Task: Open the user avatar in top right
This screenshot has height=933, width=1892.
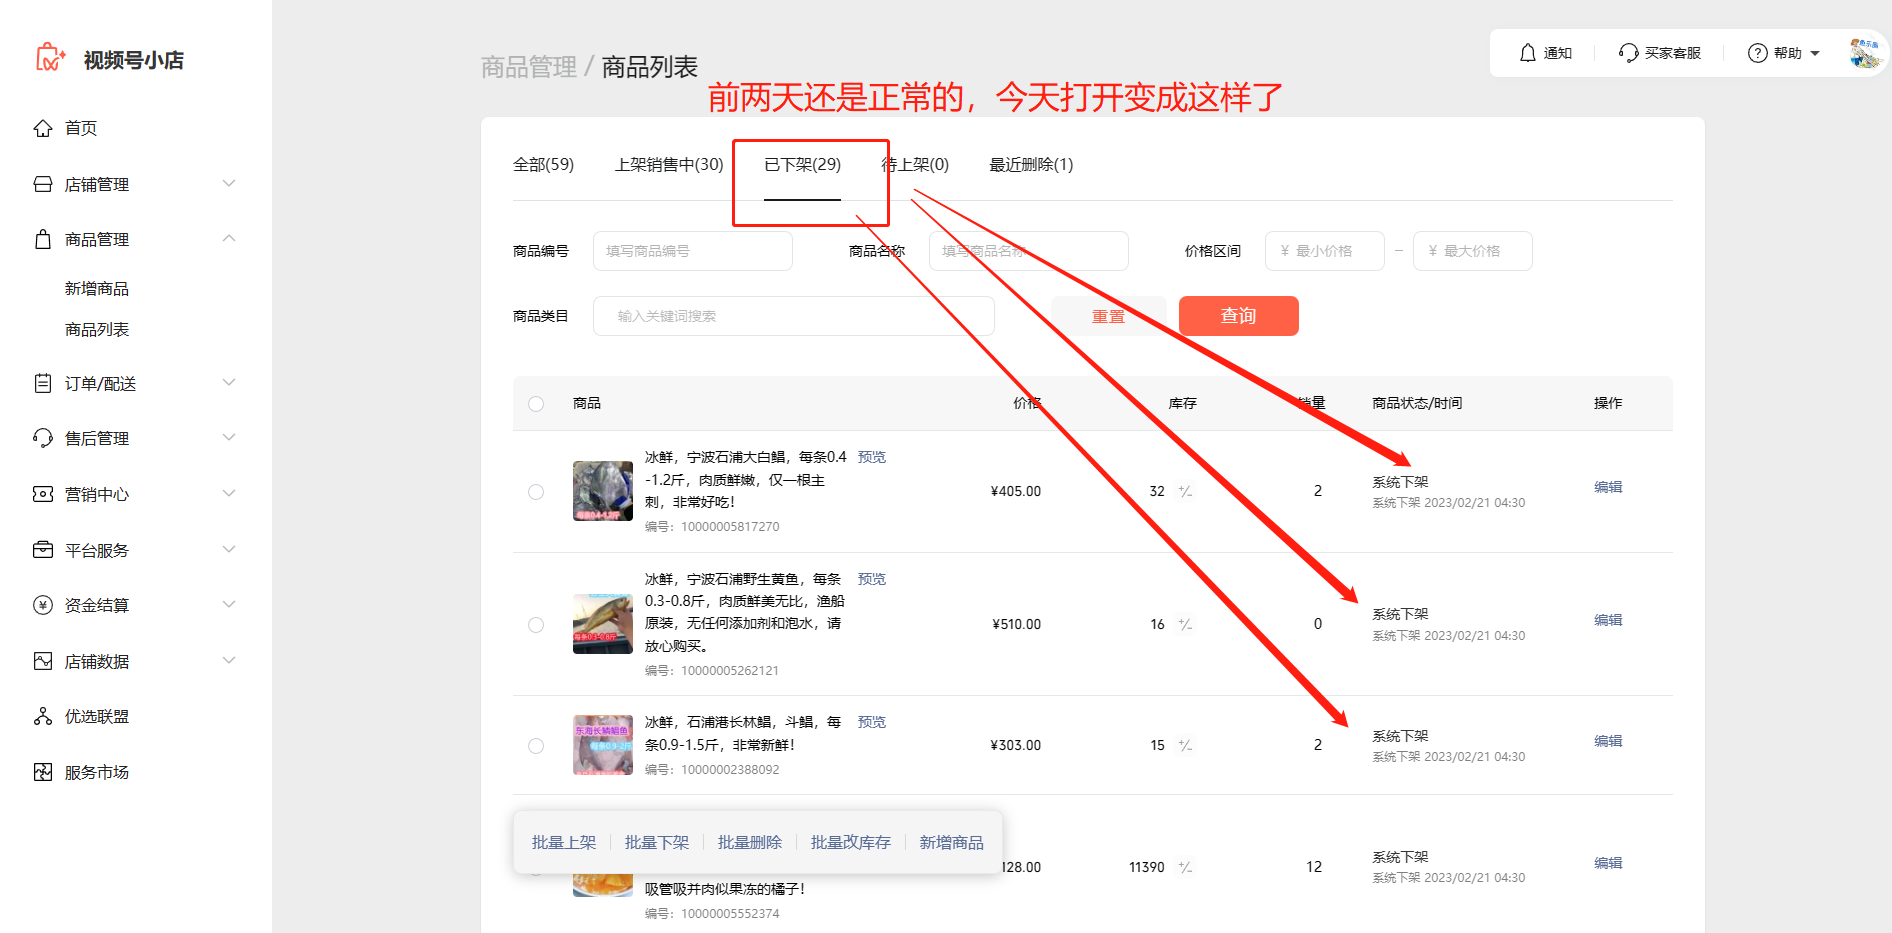Action: (x=1866, y=53)
